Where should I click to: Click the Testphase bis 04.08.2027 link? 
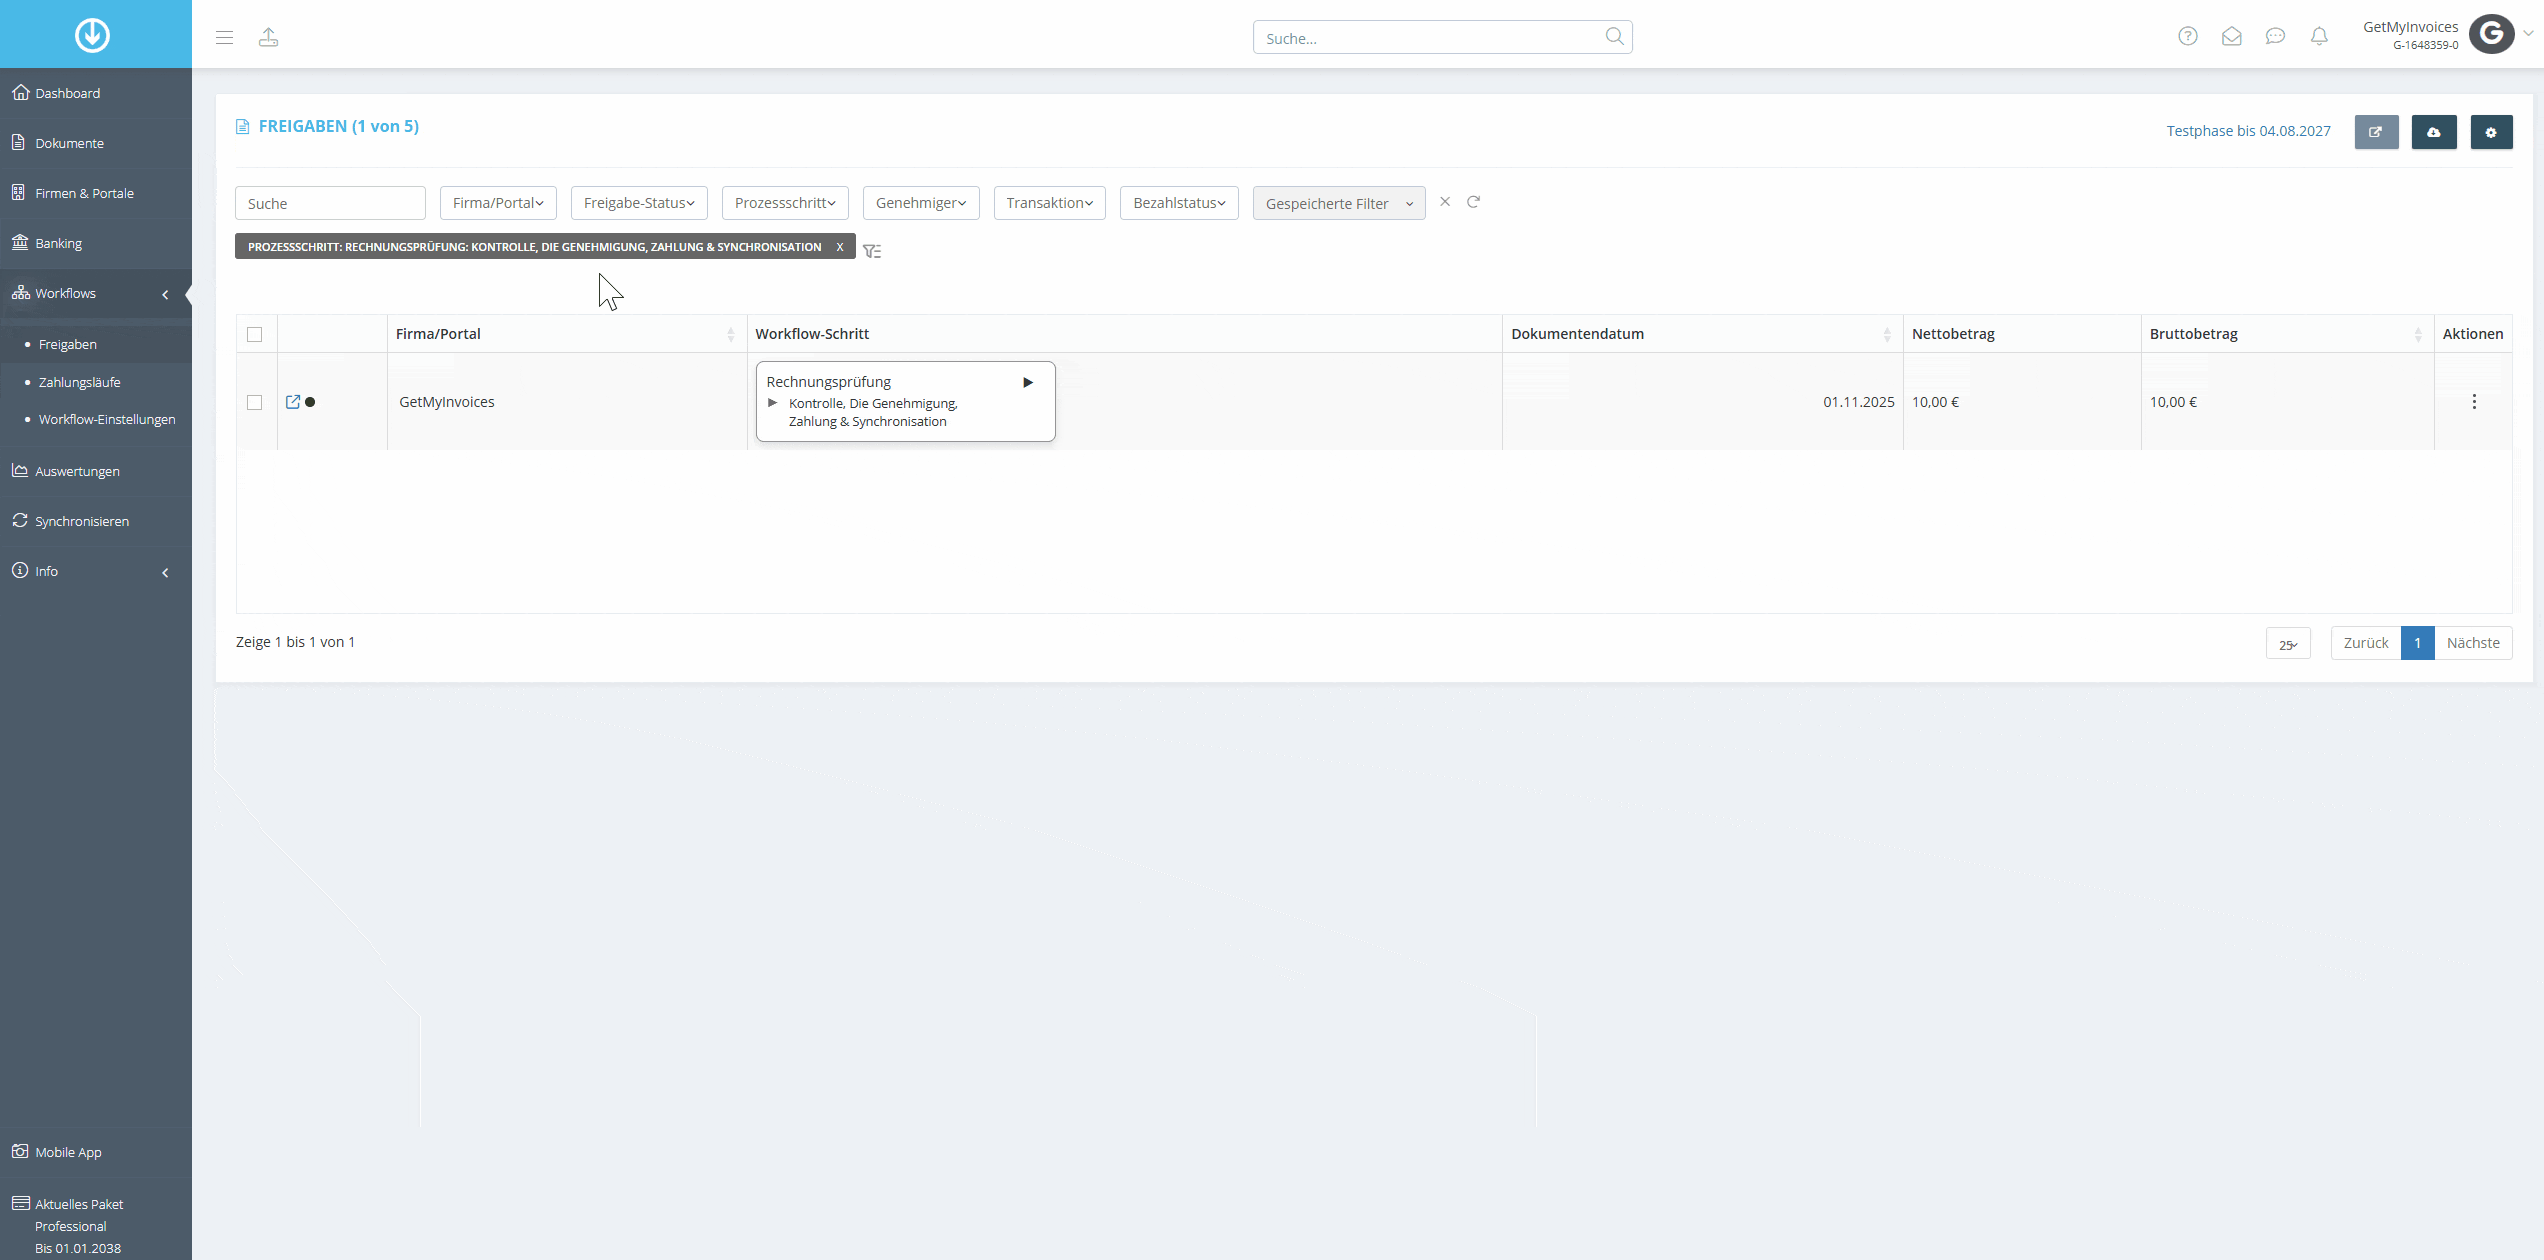[2248, 131]
